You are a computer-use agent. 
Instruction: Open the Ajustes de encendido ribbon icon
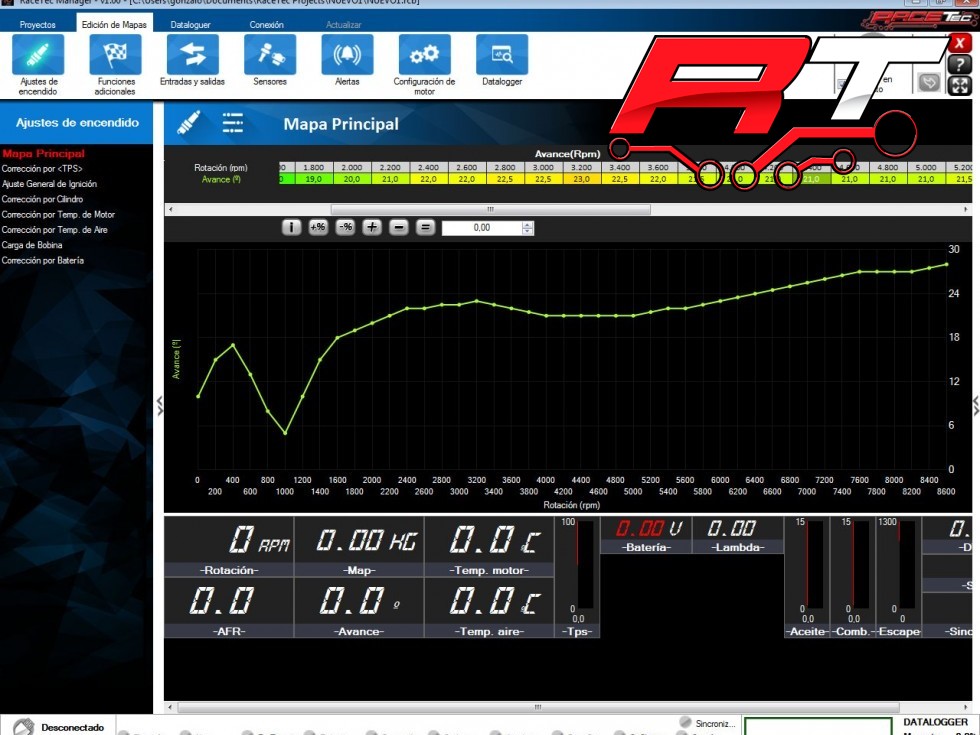coord(38,55)
